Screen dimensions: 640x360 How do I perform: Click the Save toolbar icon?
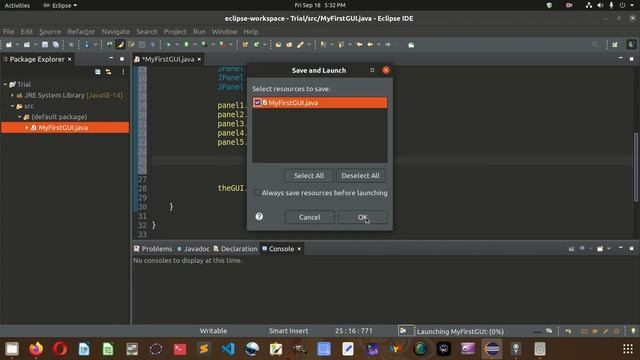coord(45,44)
